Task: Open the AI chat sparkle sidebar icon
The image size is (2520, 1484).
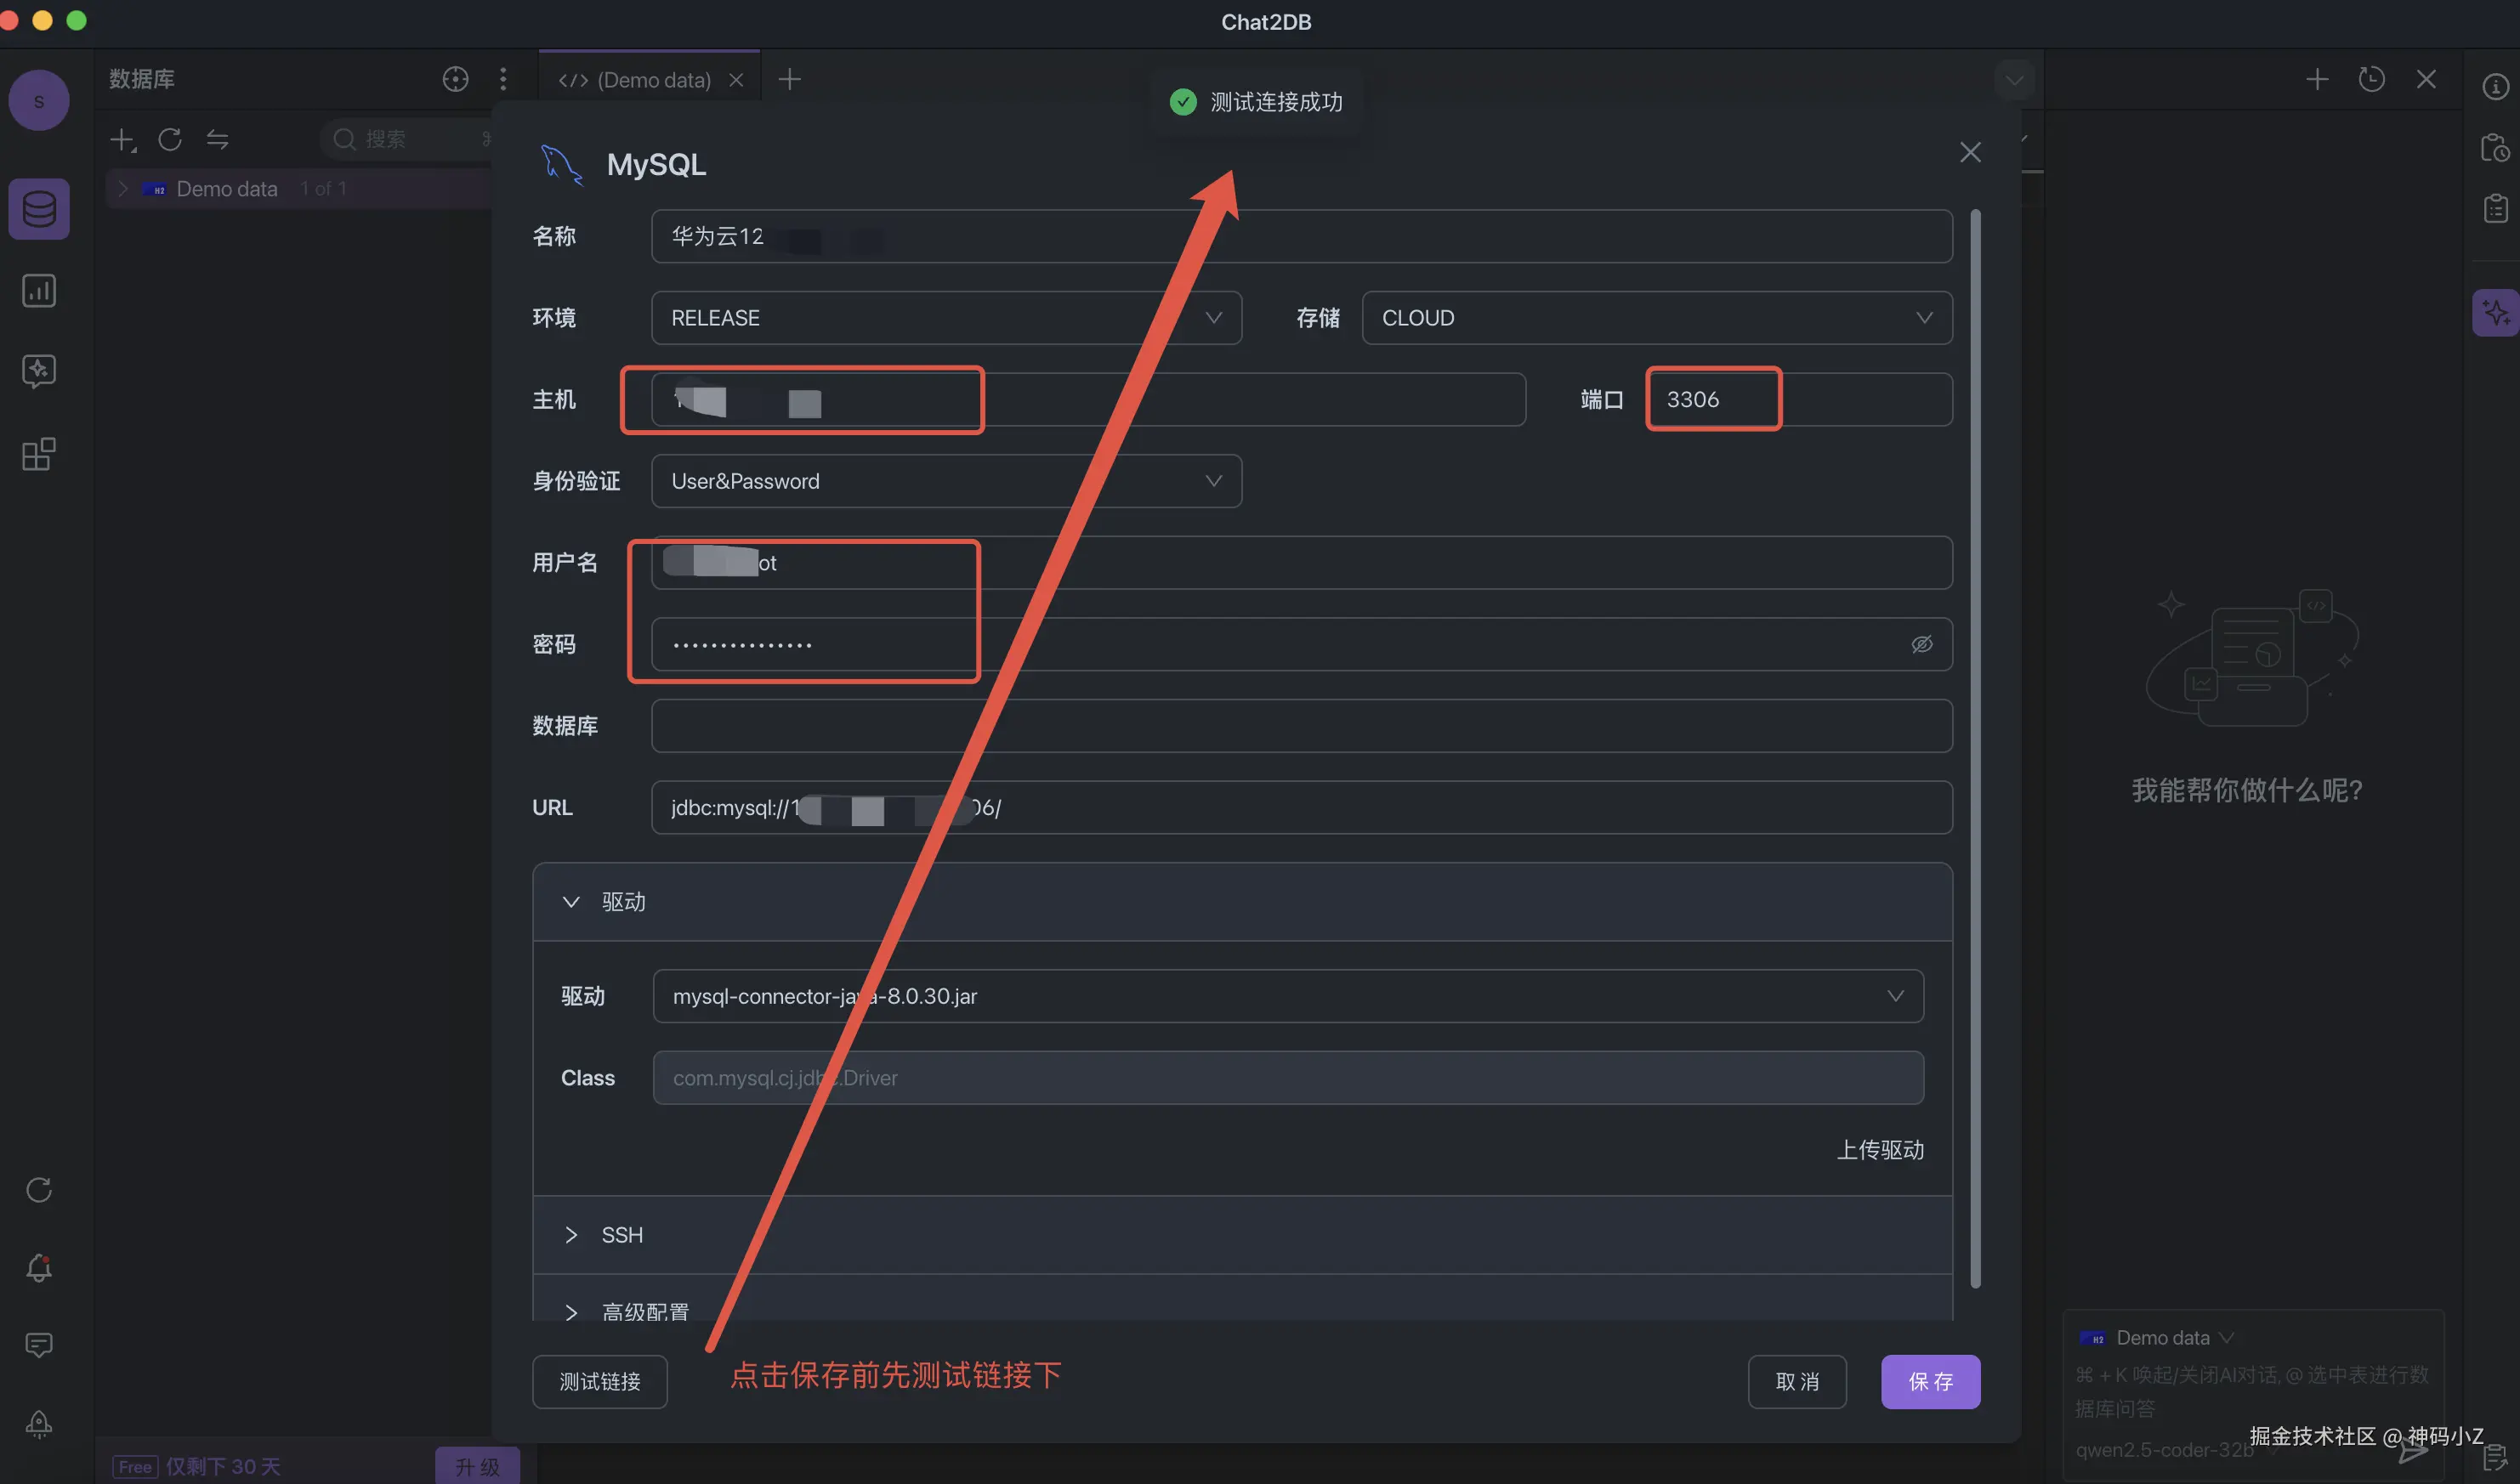Action: coord(39,371)
